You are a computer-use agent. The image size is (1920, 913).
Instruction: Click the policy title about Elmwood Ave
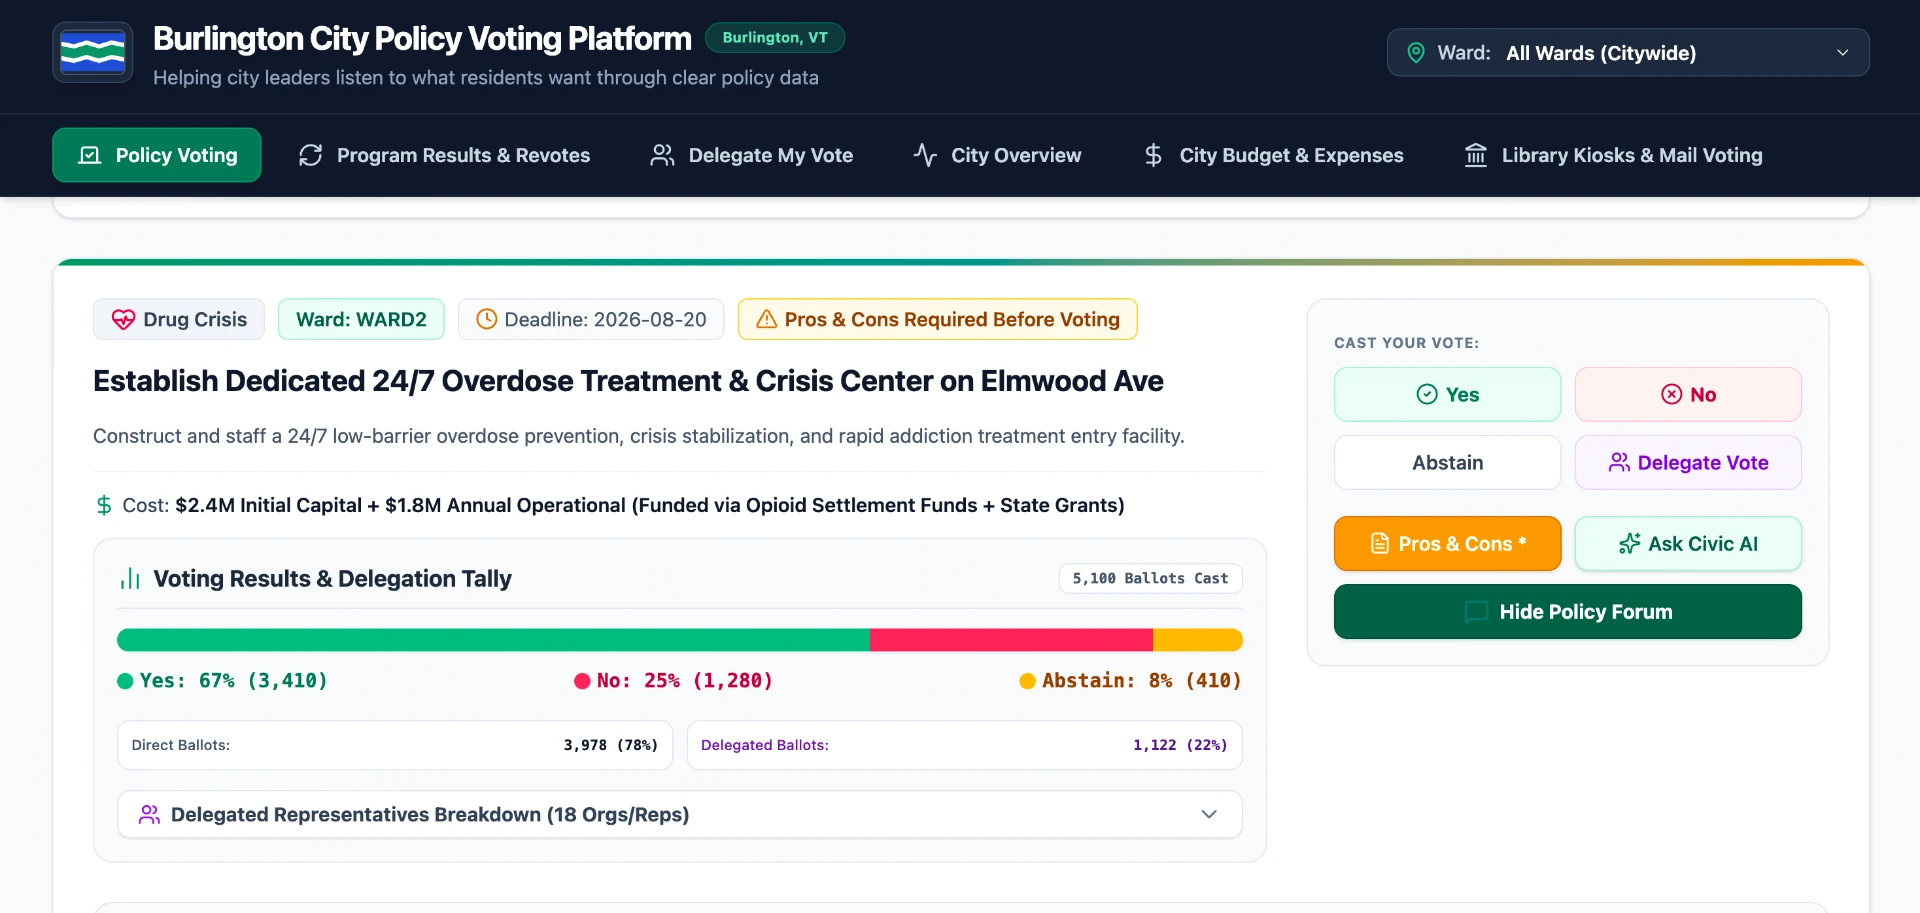point(628,381)
